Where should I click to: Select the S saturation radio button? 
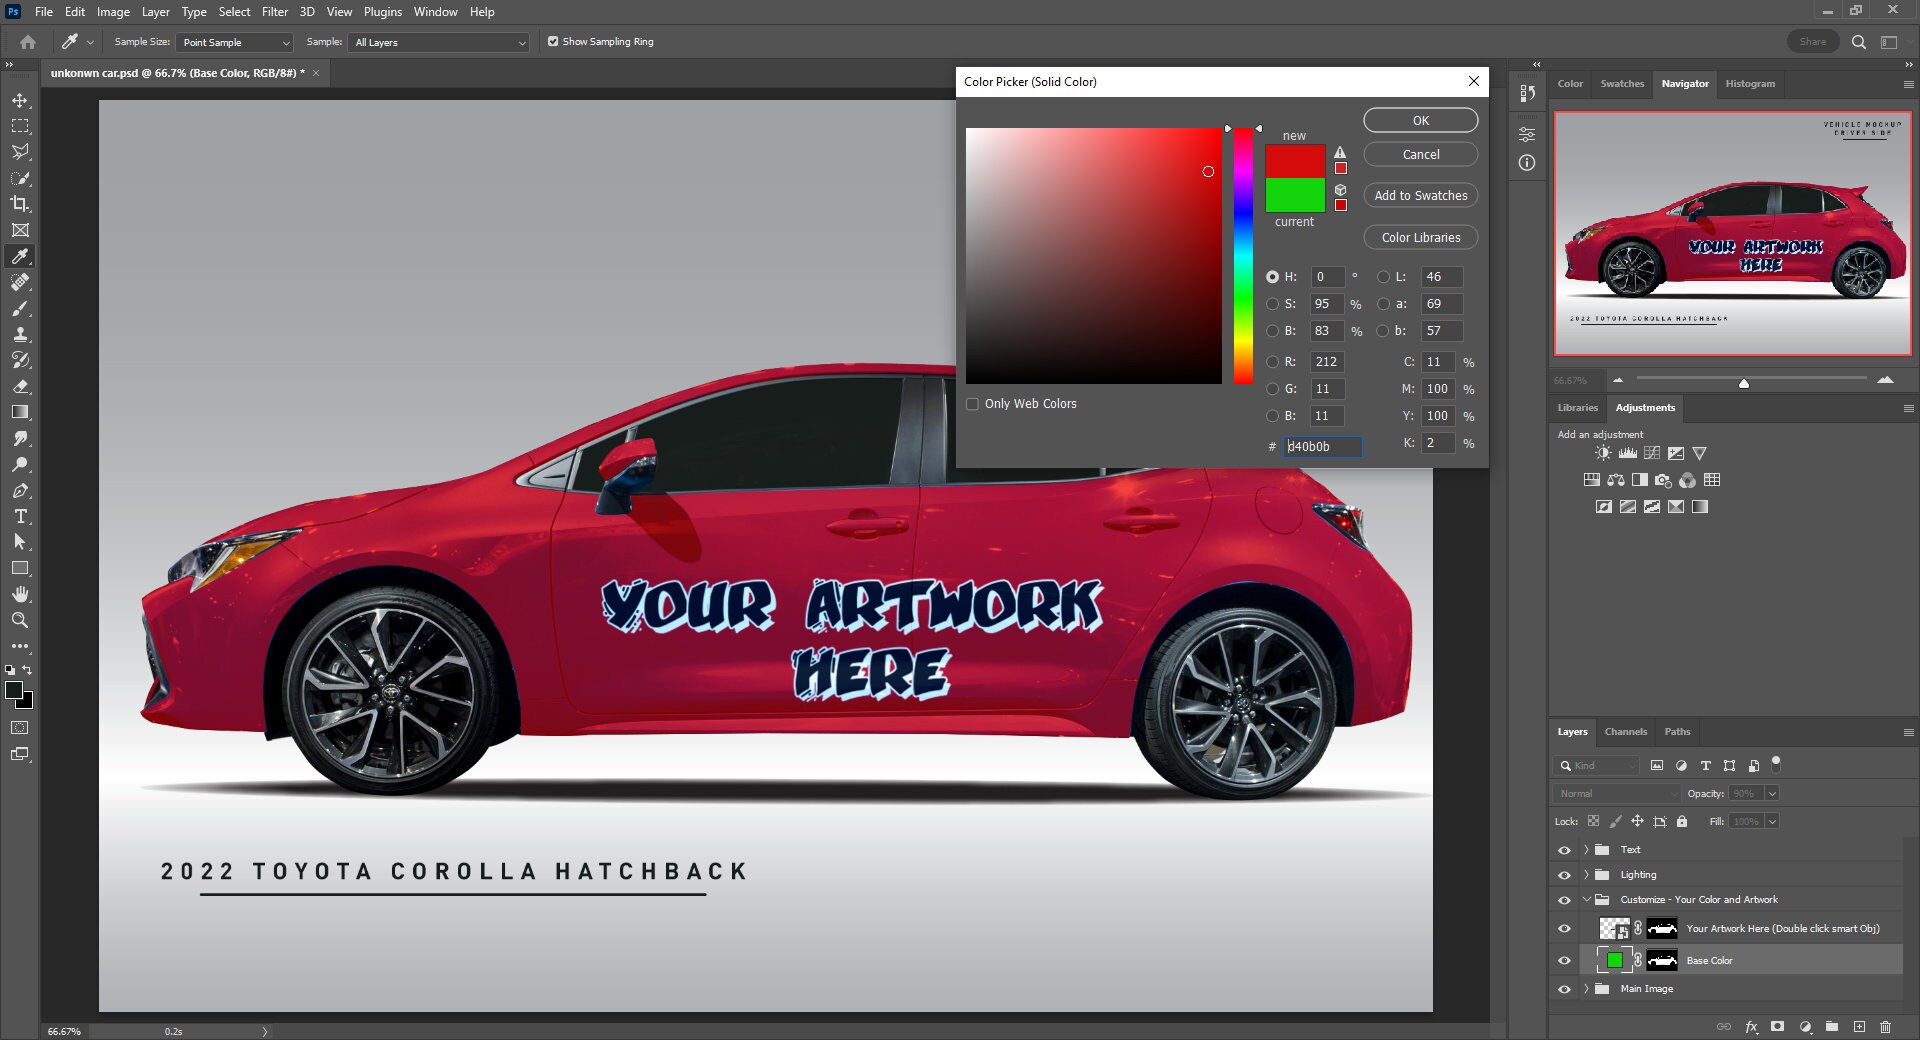1271,304
